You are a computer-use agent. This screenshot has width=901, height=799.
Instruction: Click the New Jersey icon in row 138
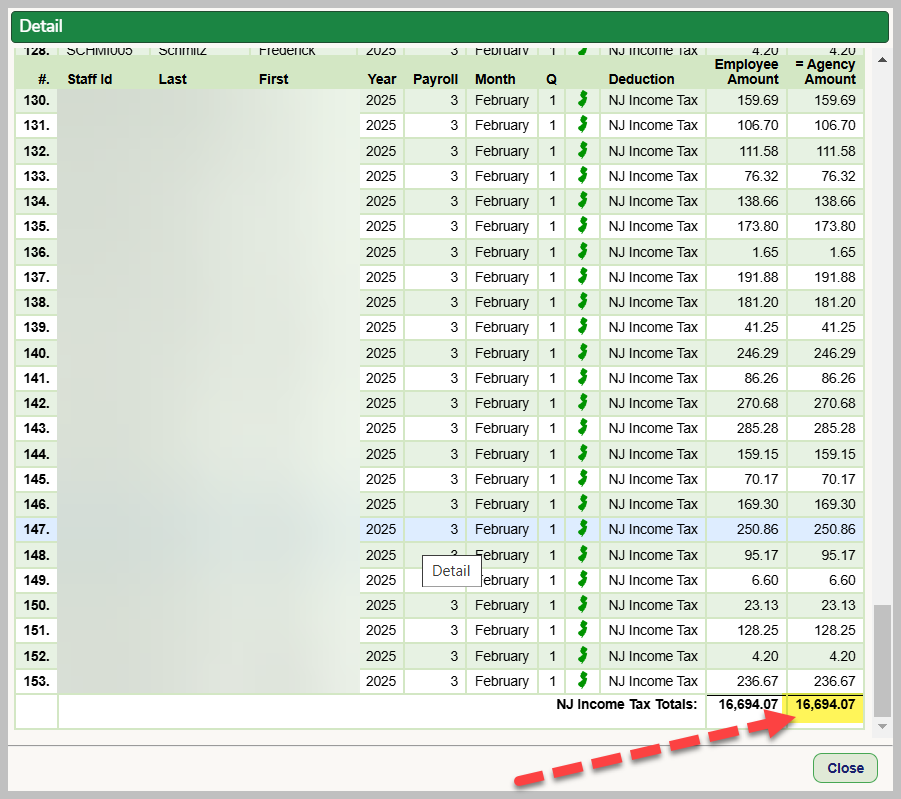click(583, 302)
